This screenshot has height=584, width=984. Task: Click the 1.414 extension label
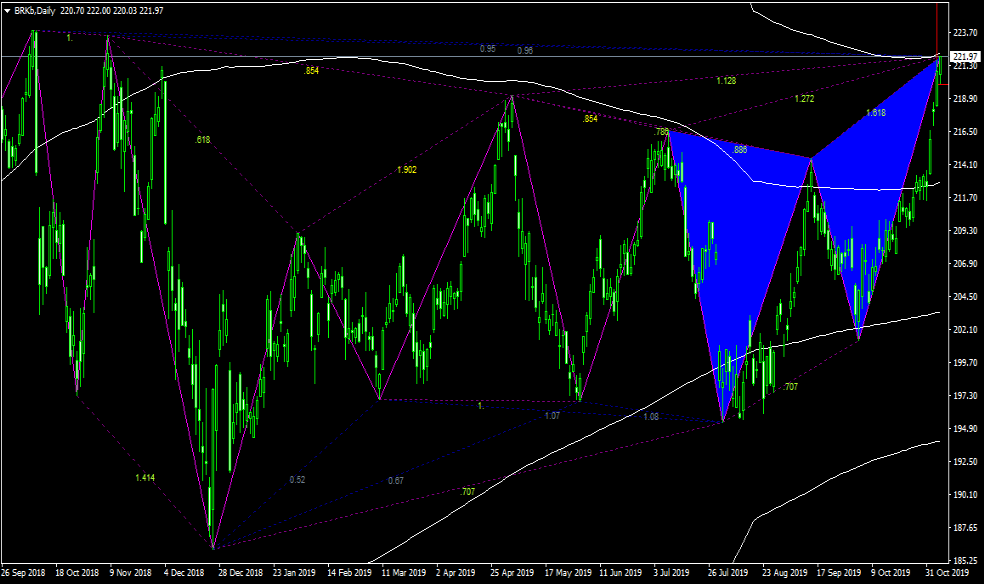(x=145, y=478)
